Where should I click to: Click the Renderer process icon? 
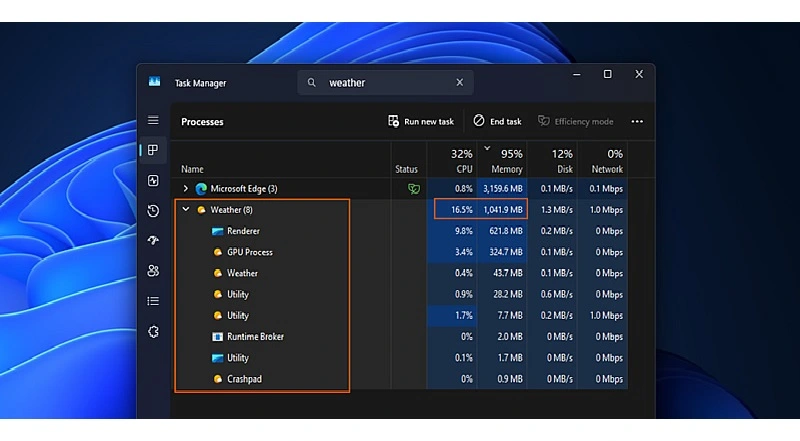tap(217, 231)
